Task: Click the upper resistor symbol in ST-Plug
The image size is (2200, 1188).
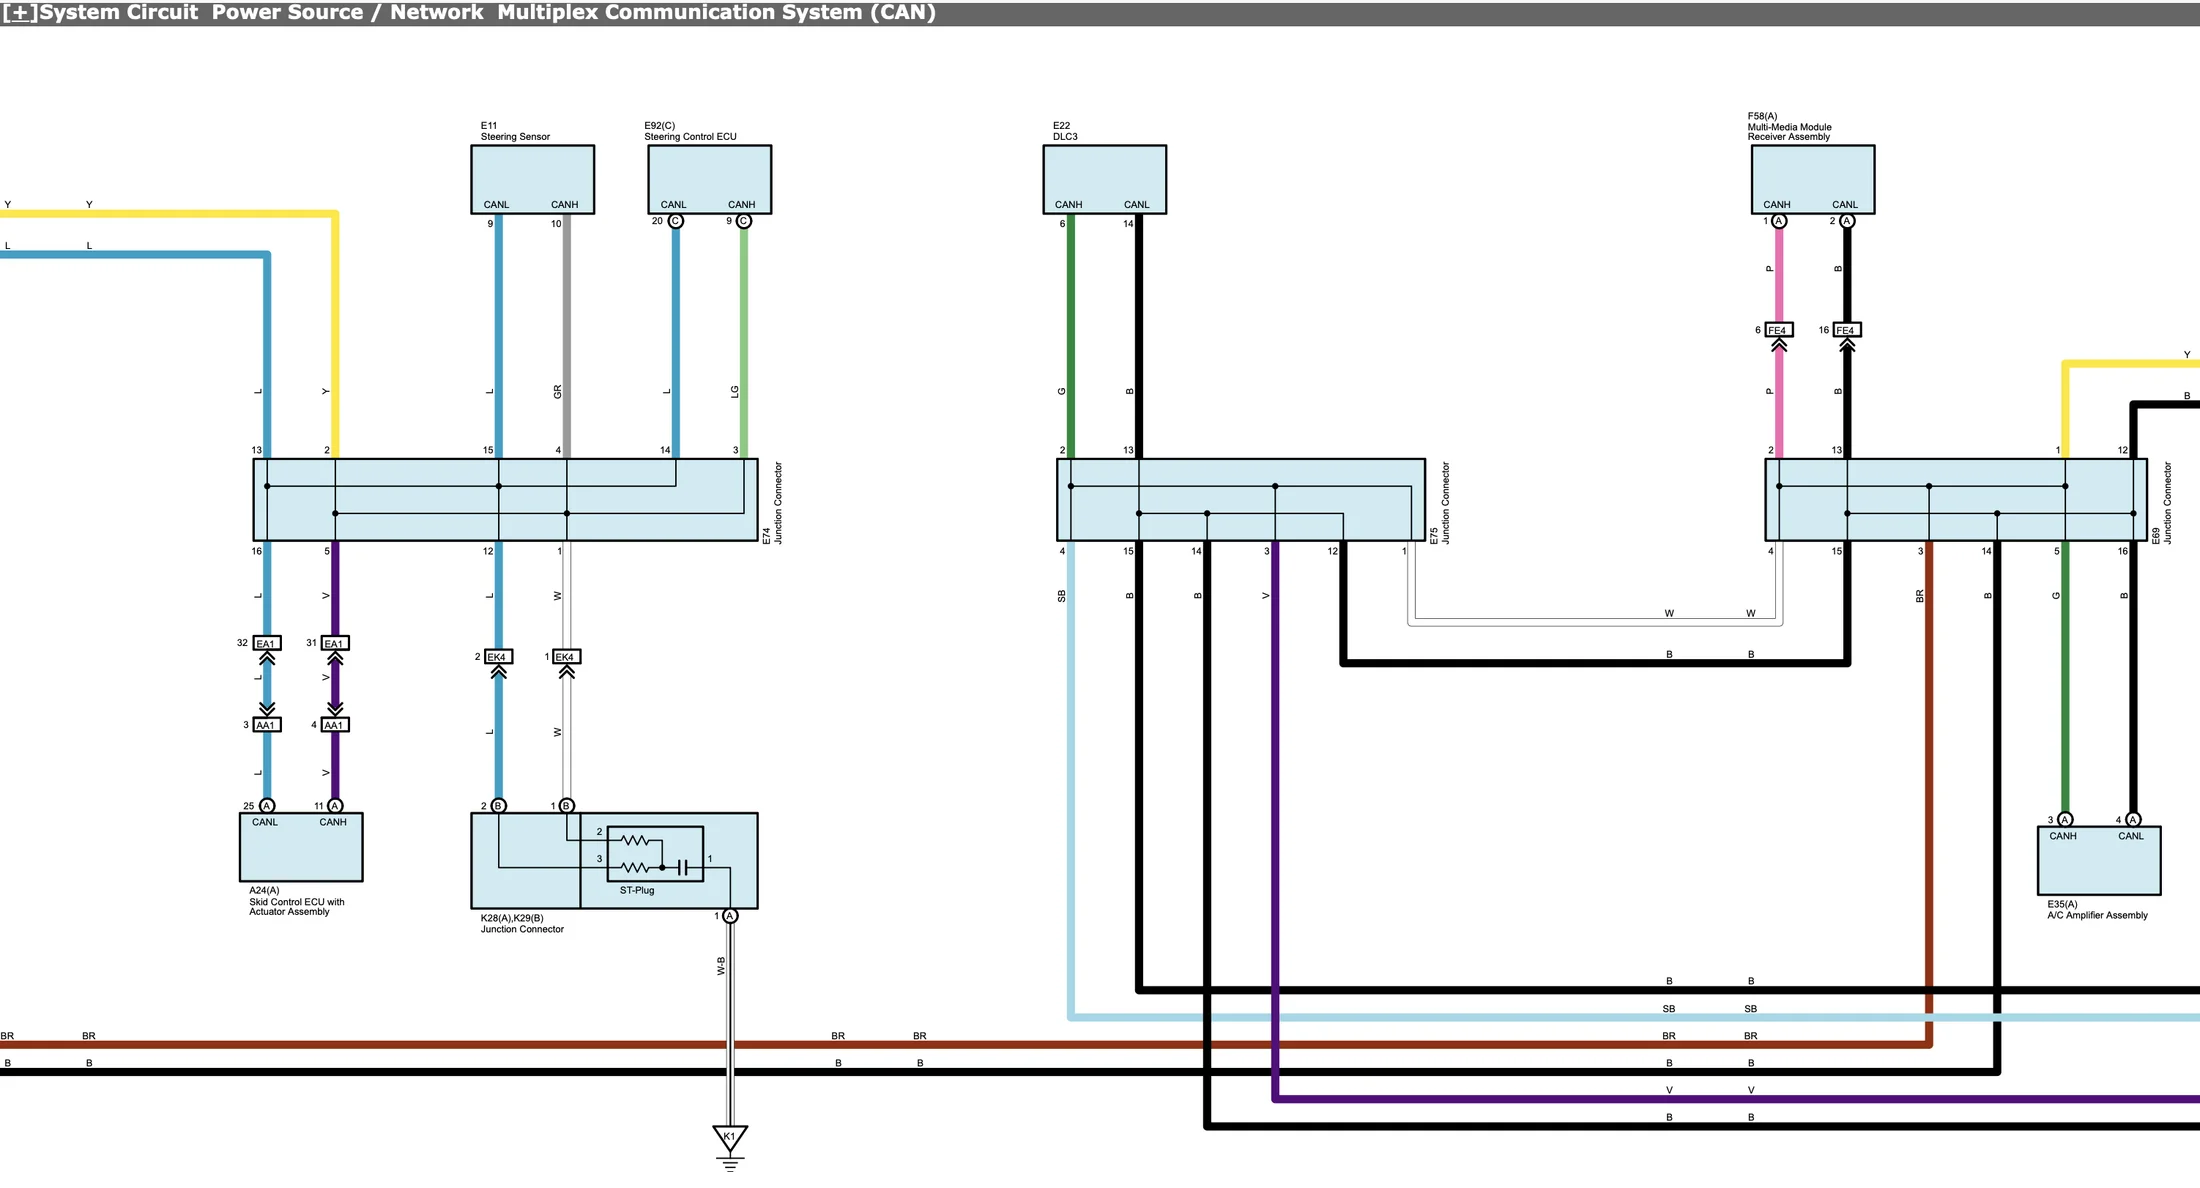Action: (x=636, y=840)
